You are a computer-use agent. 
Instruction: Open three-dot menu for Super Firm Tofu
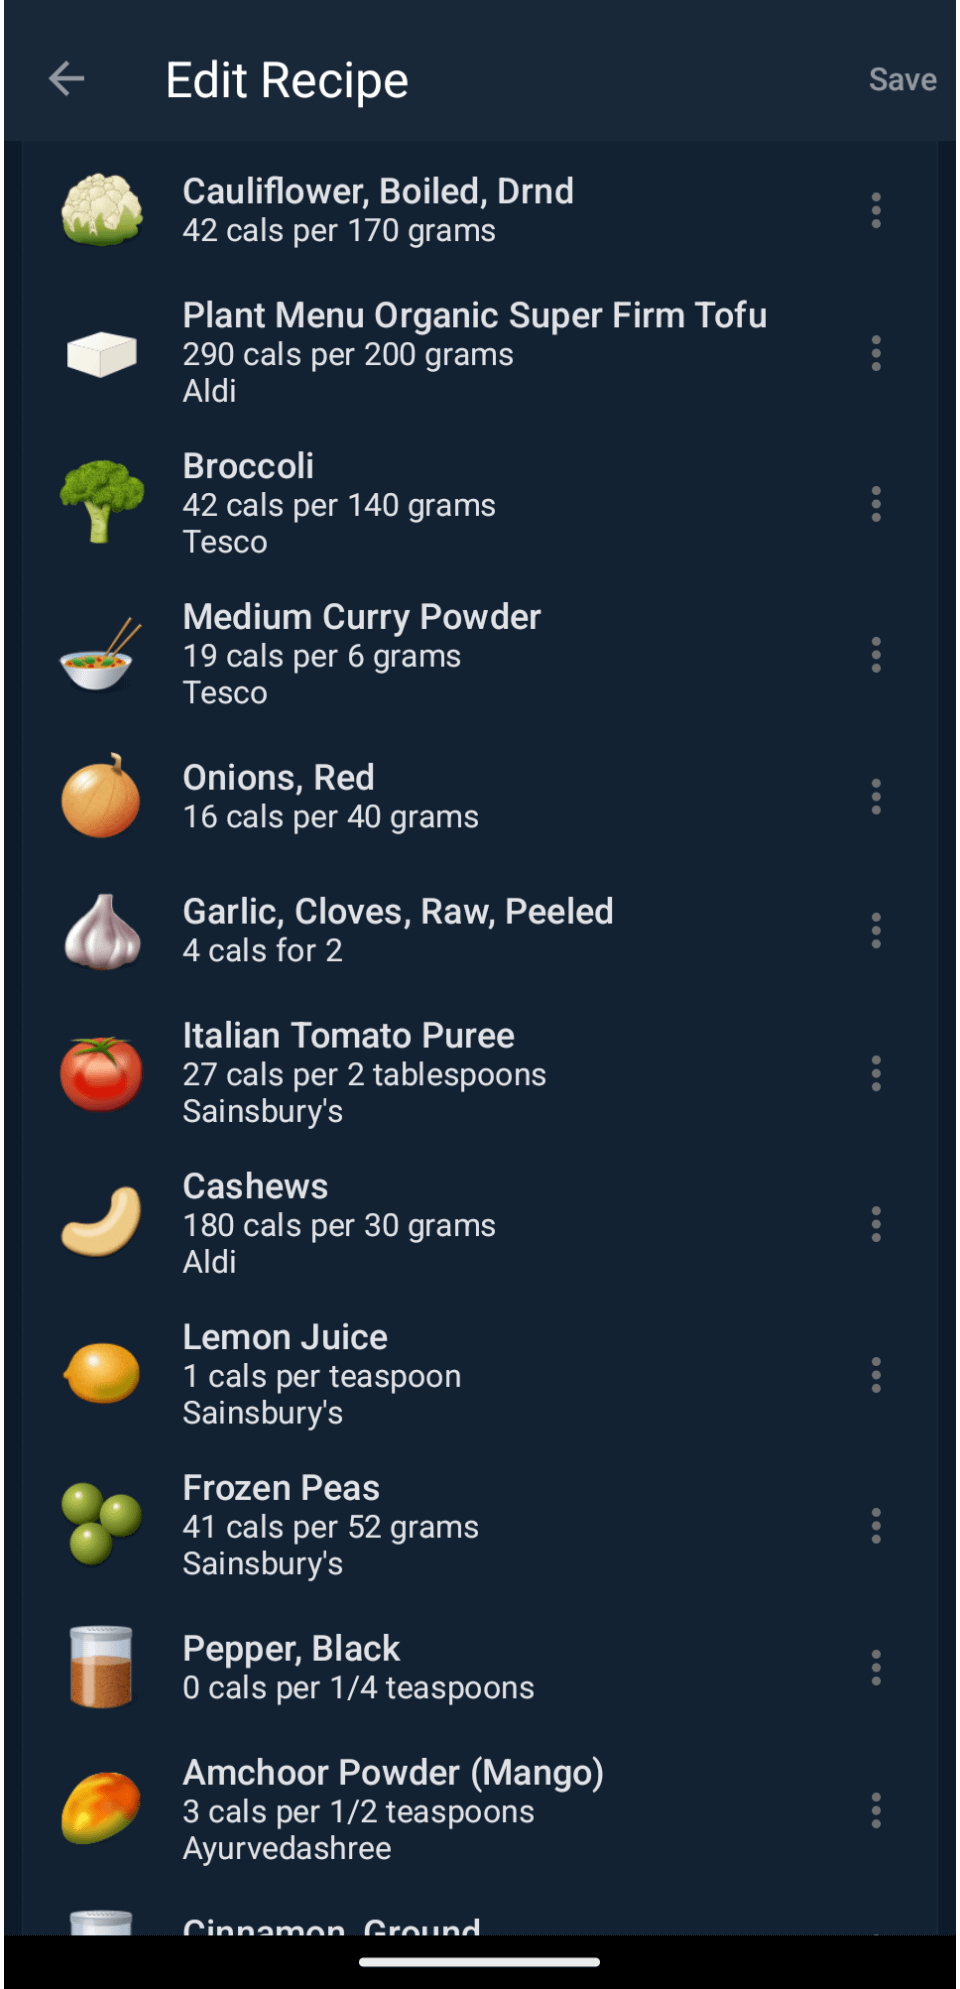pos(876,354)
